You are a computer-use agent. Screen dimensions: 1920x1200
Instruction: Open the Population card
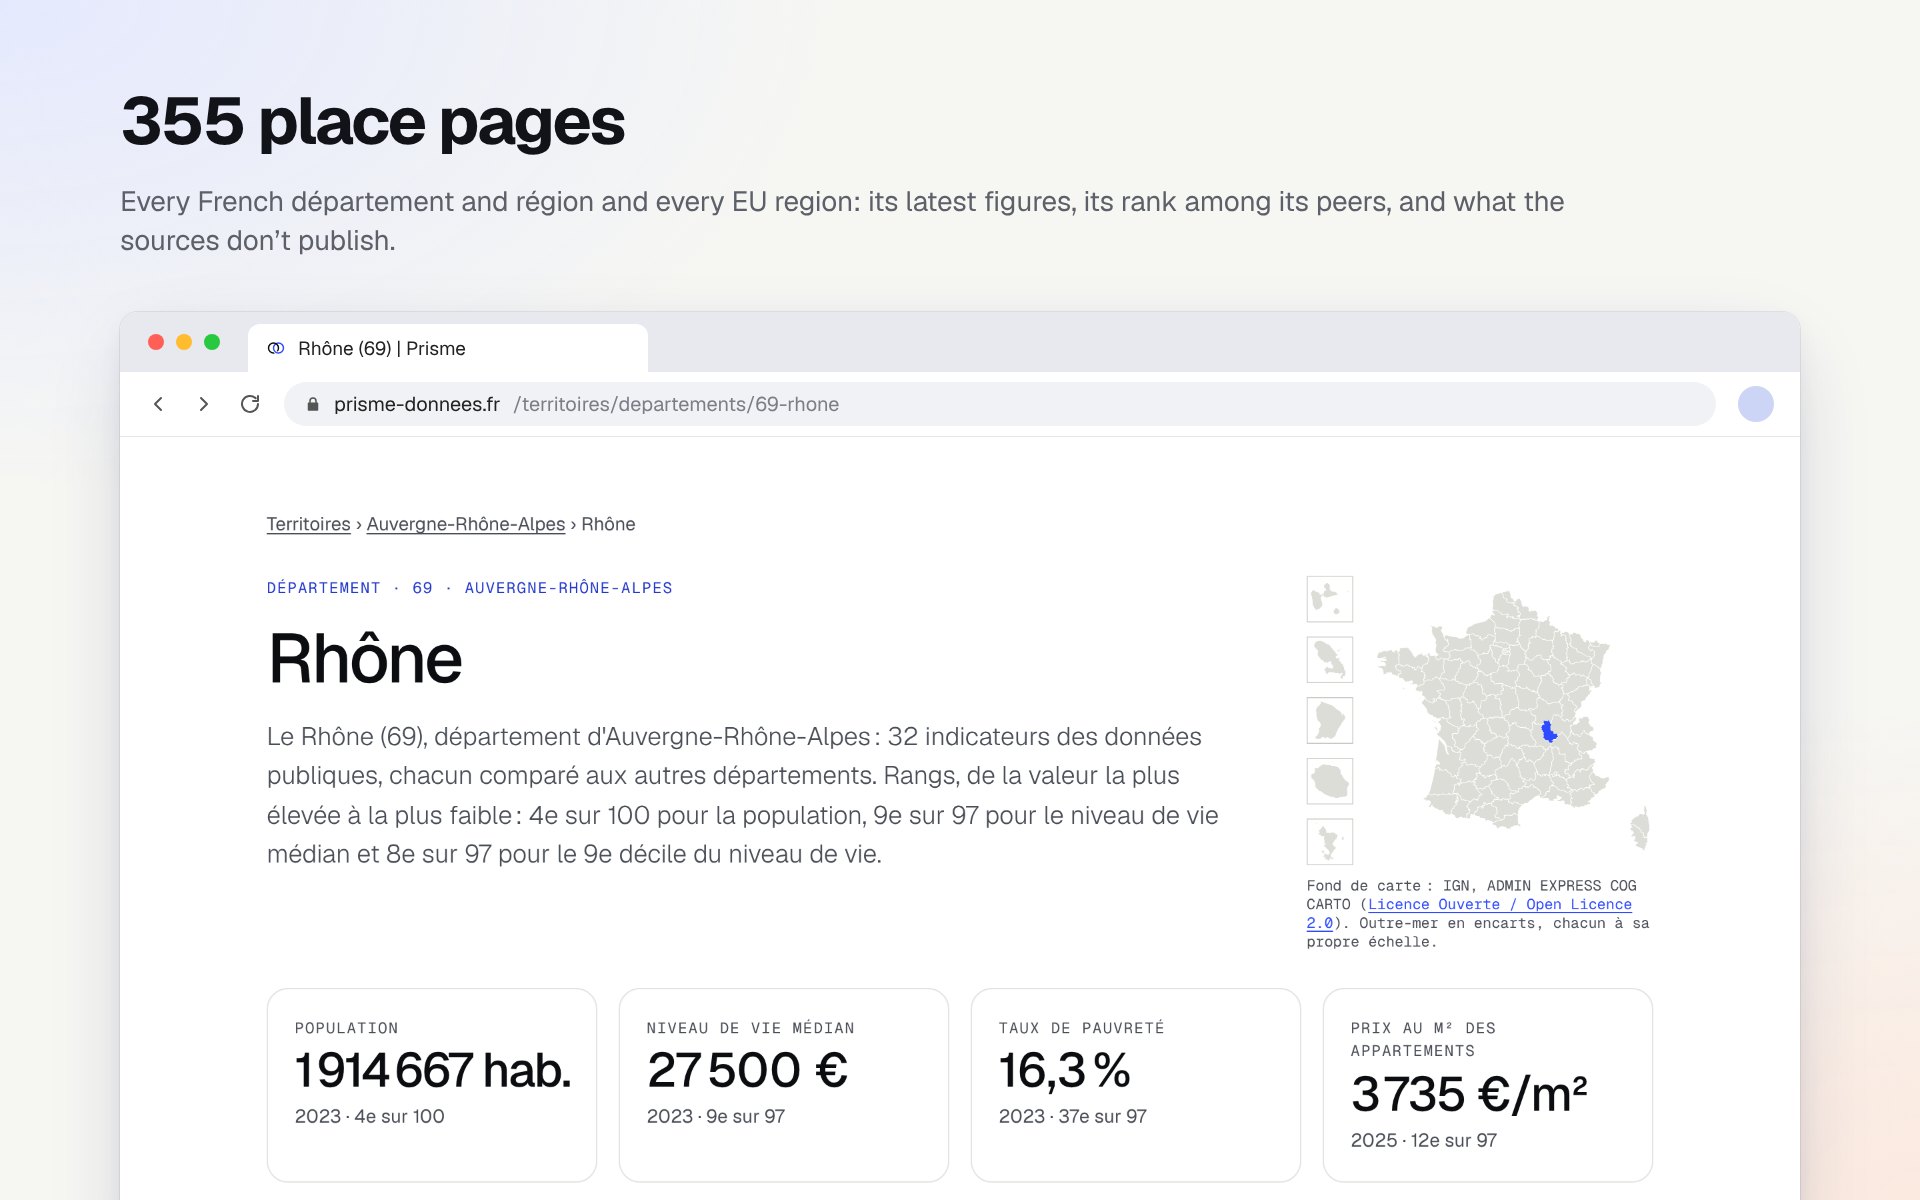click(x=432, y=1085)
